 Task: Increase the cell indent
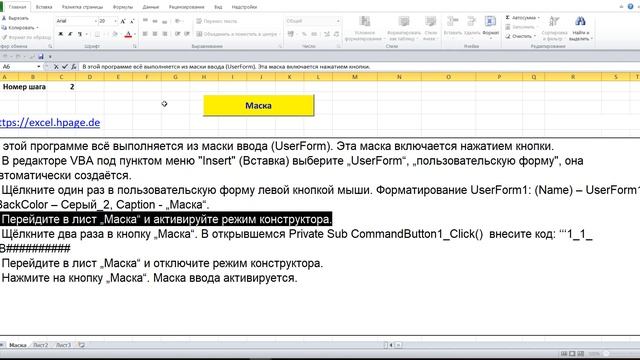click(187, 34)
